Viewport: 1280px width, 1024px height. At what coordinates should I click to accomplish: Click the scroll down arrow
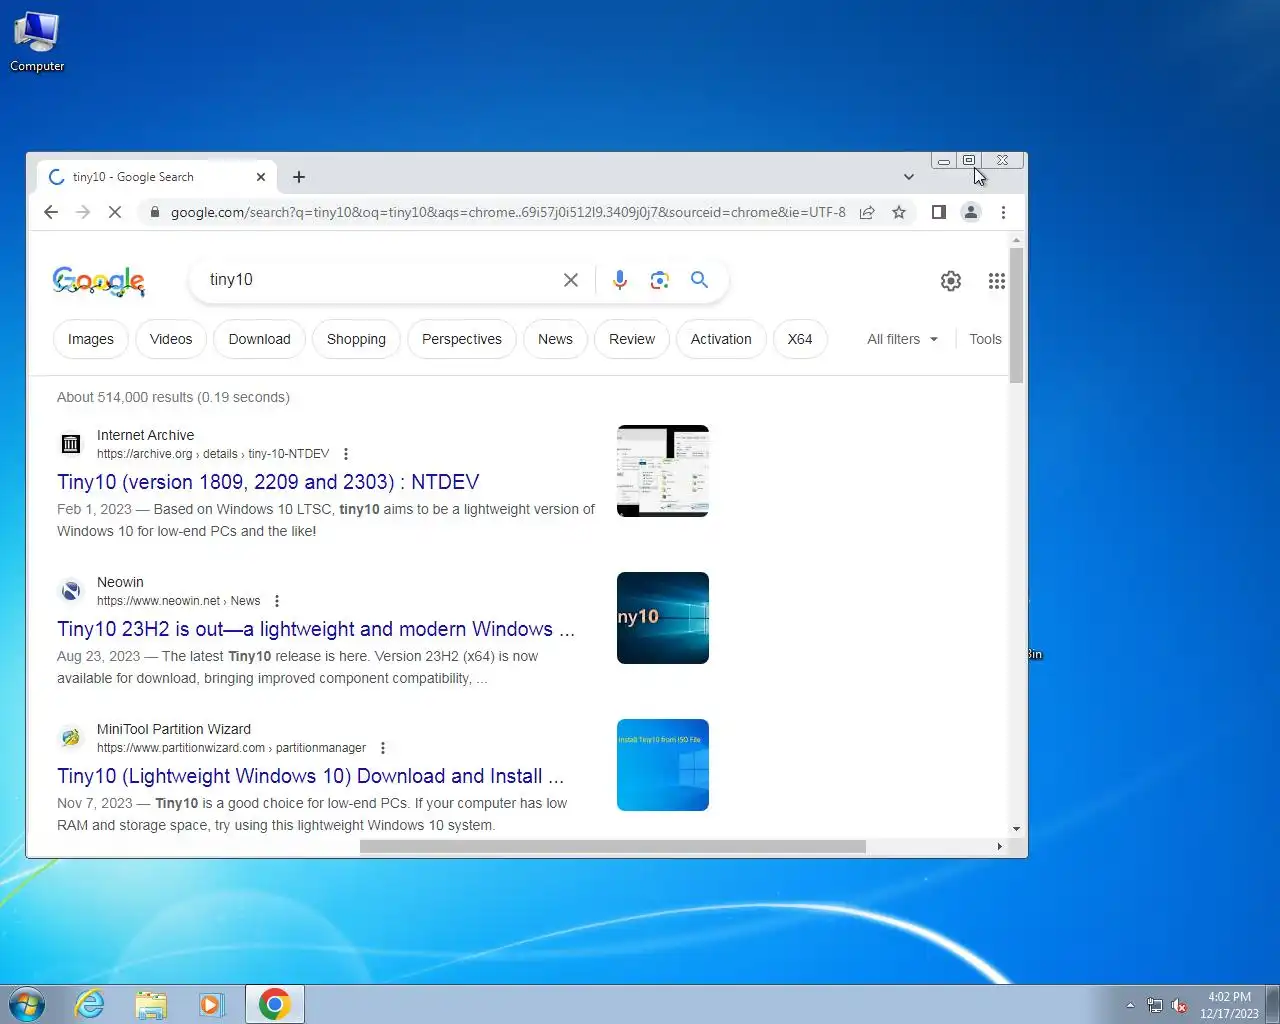point(1016,829)
